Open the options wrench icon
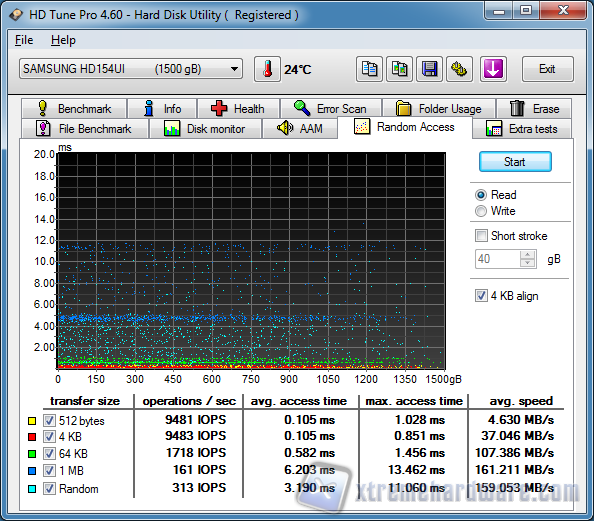 point(459,69)
